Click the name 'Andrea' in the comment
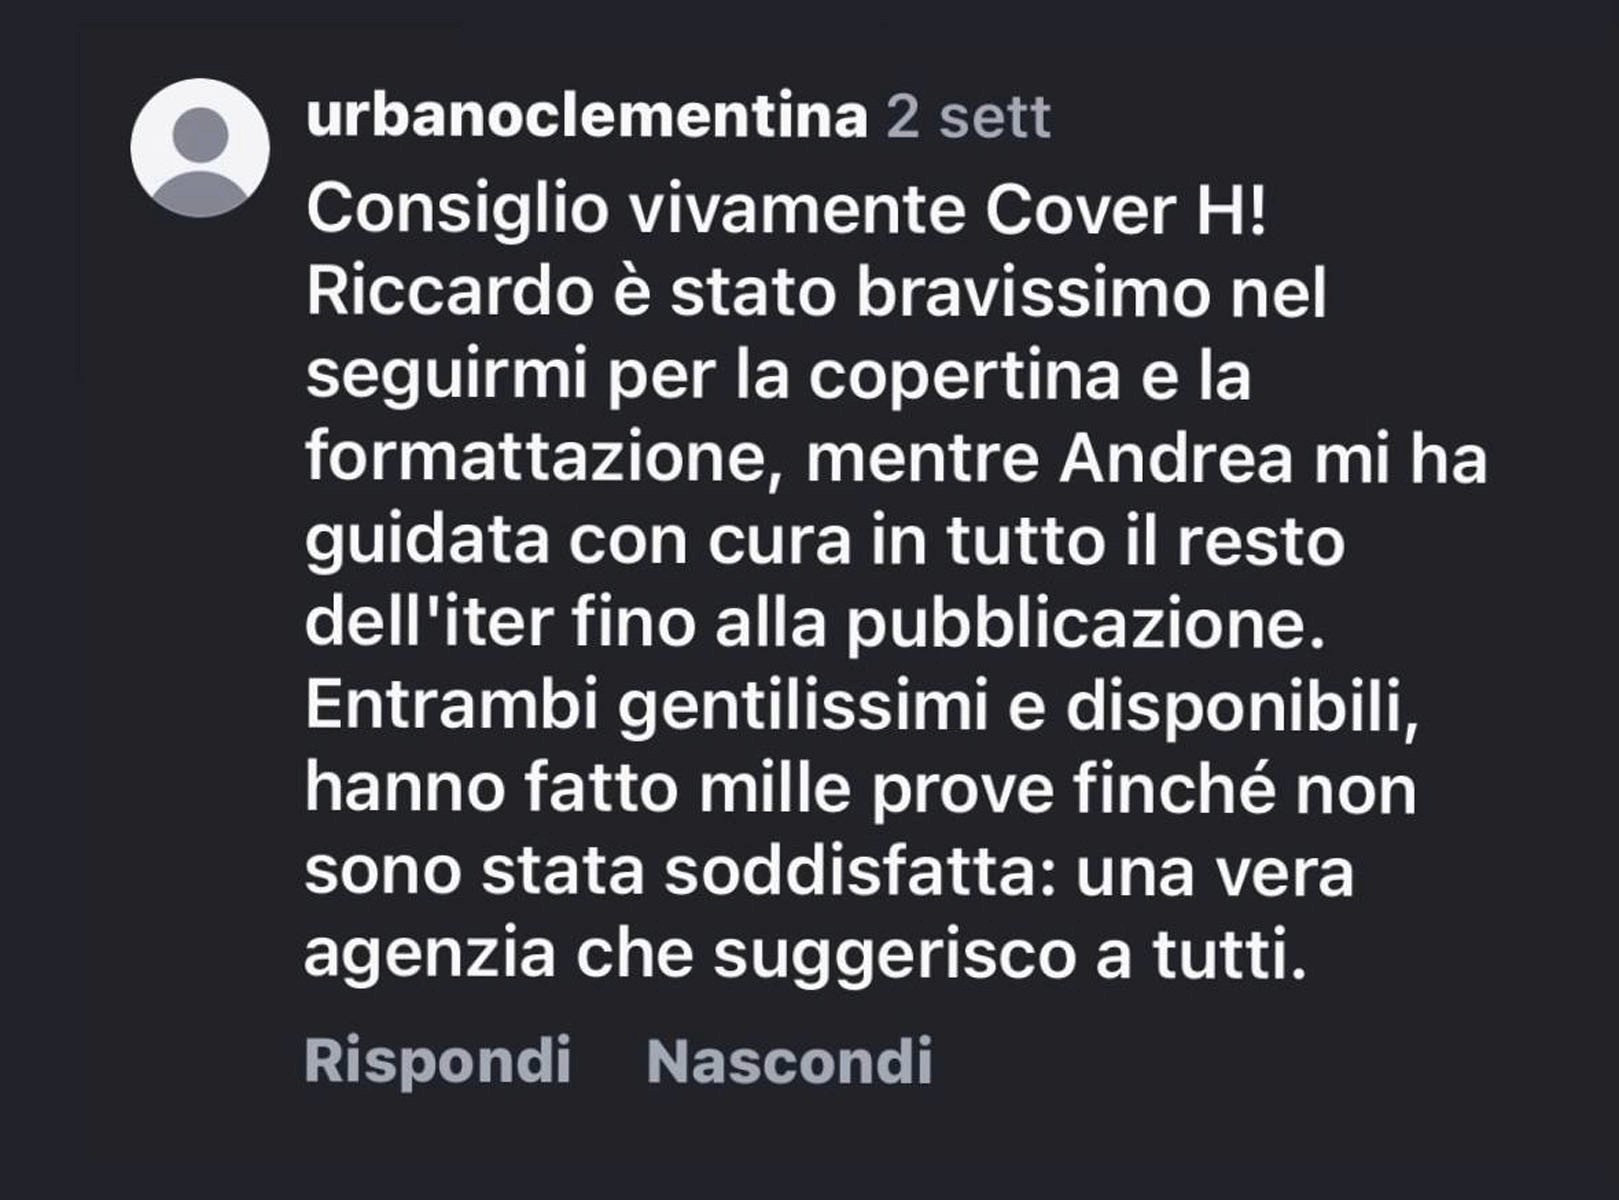The width and height of the screenshot is (1619, 1200). [1176, 459]
